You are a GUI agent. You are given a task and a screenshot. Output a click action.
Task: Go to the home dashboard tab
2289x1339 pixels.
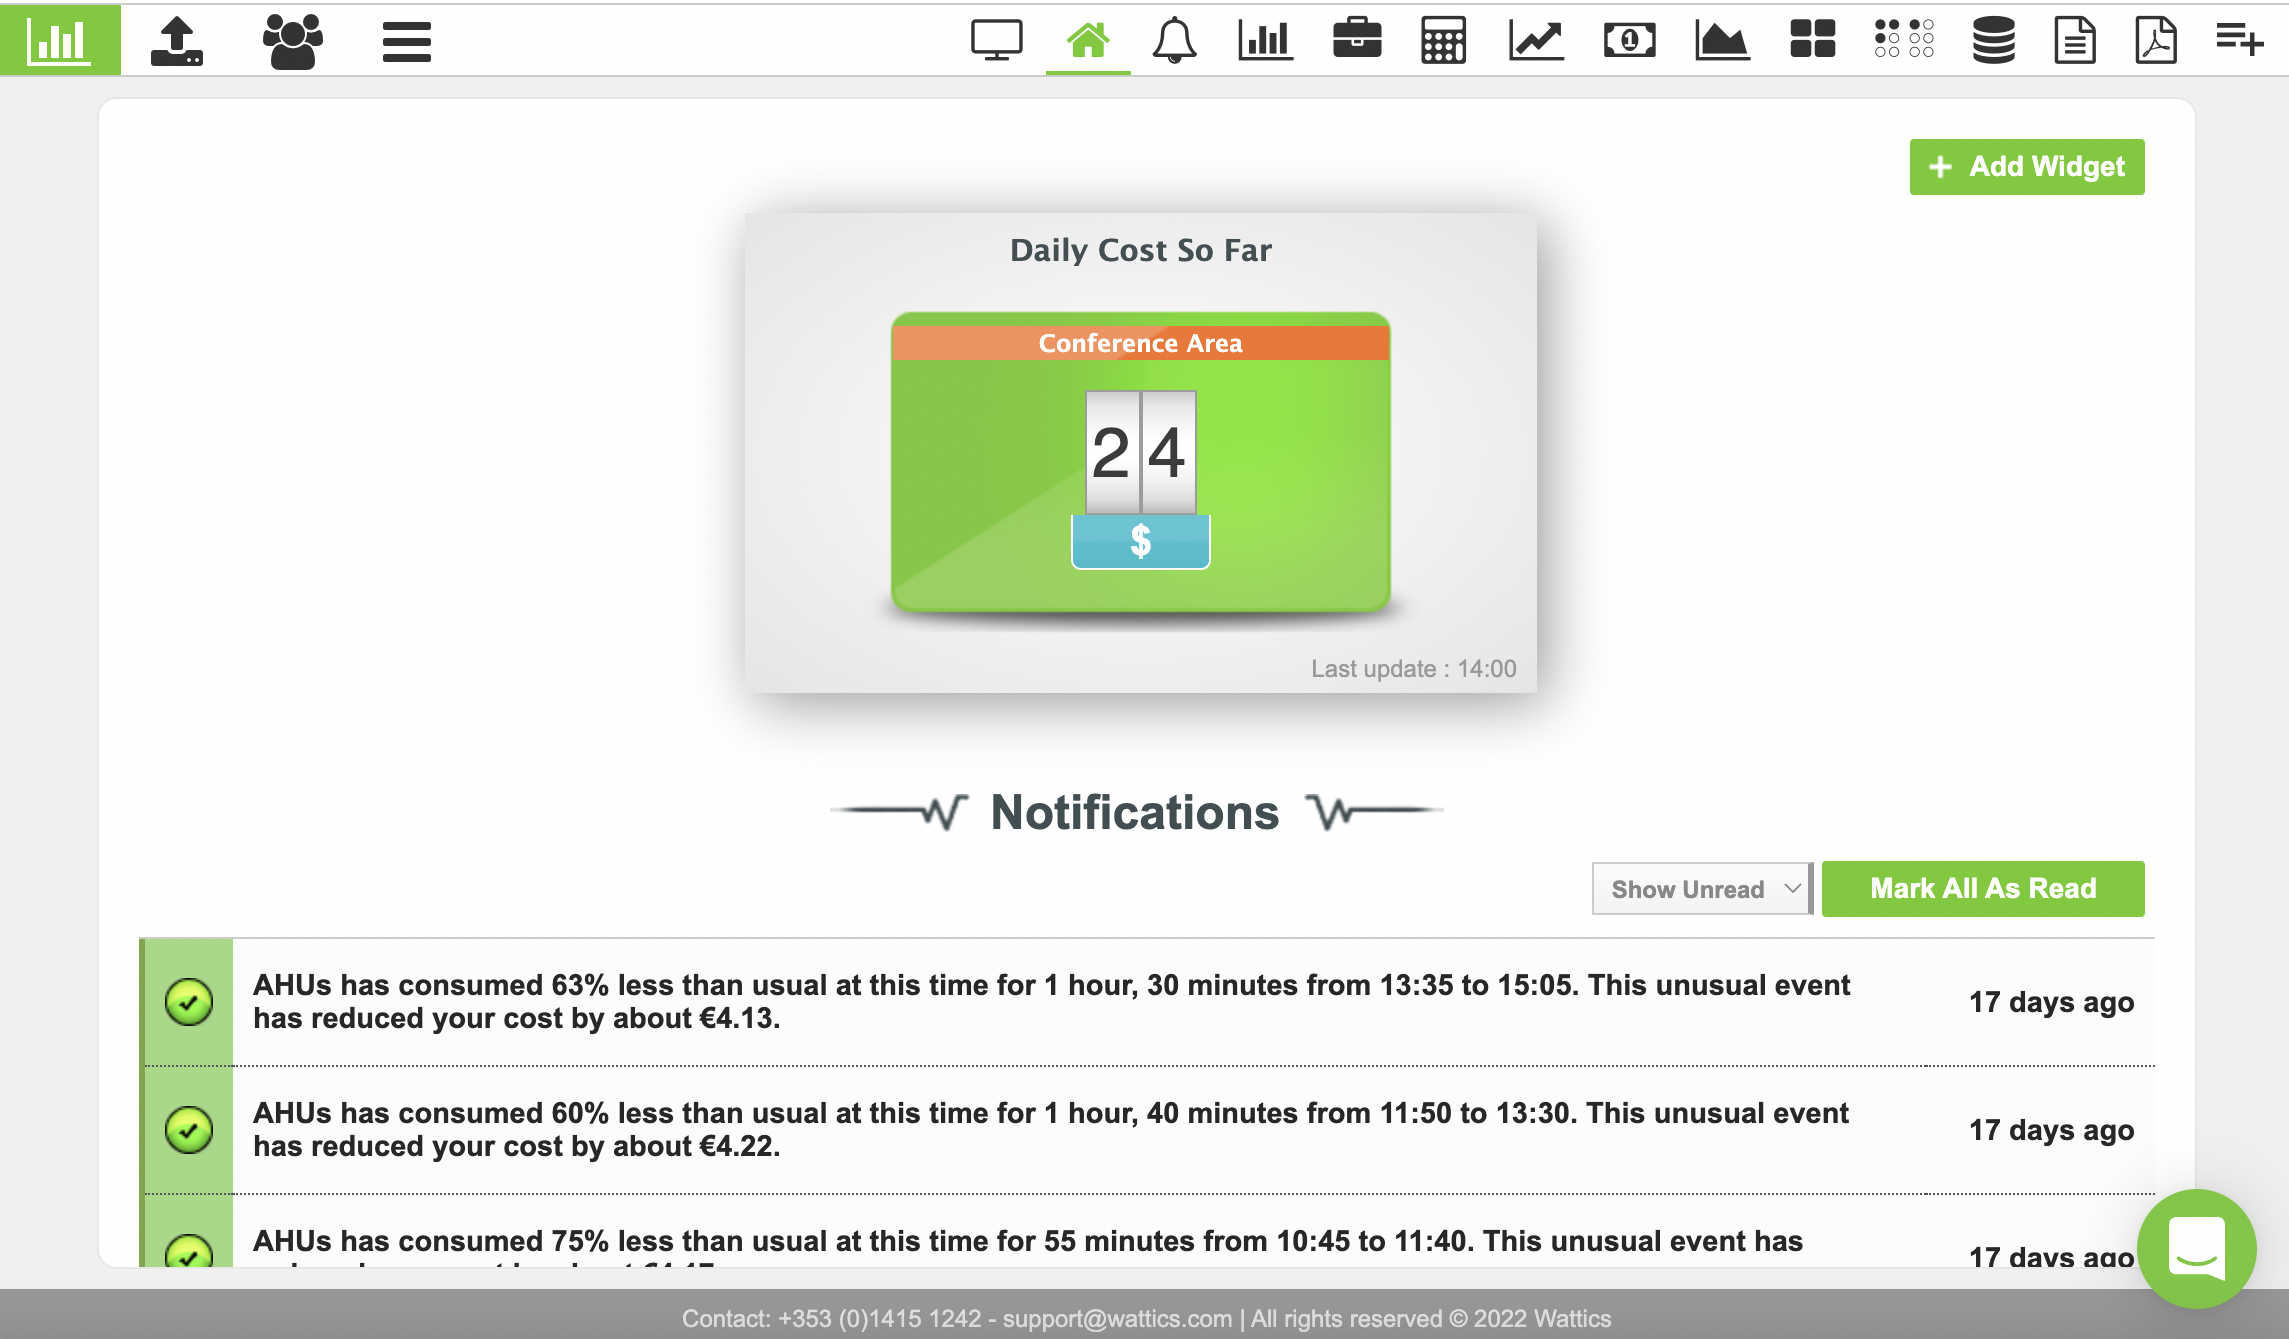pyautogui.click(x=1087, y=41)
